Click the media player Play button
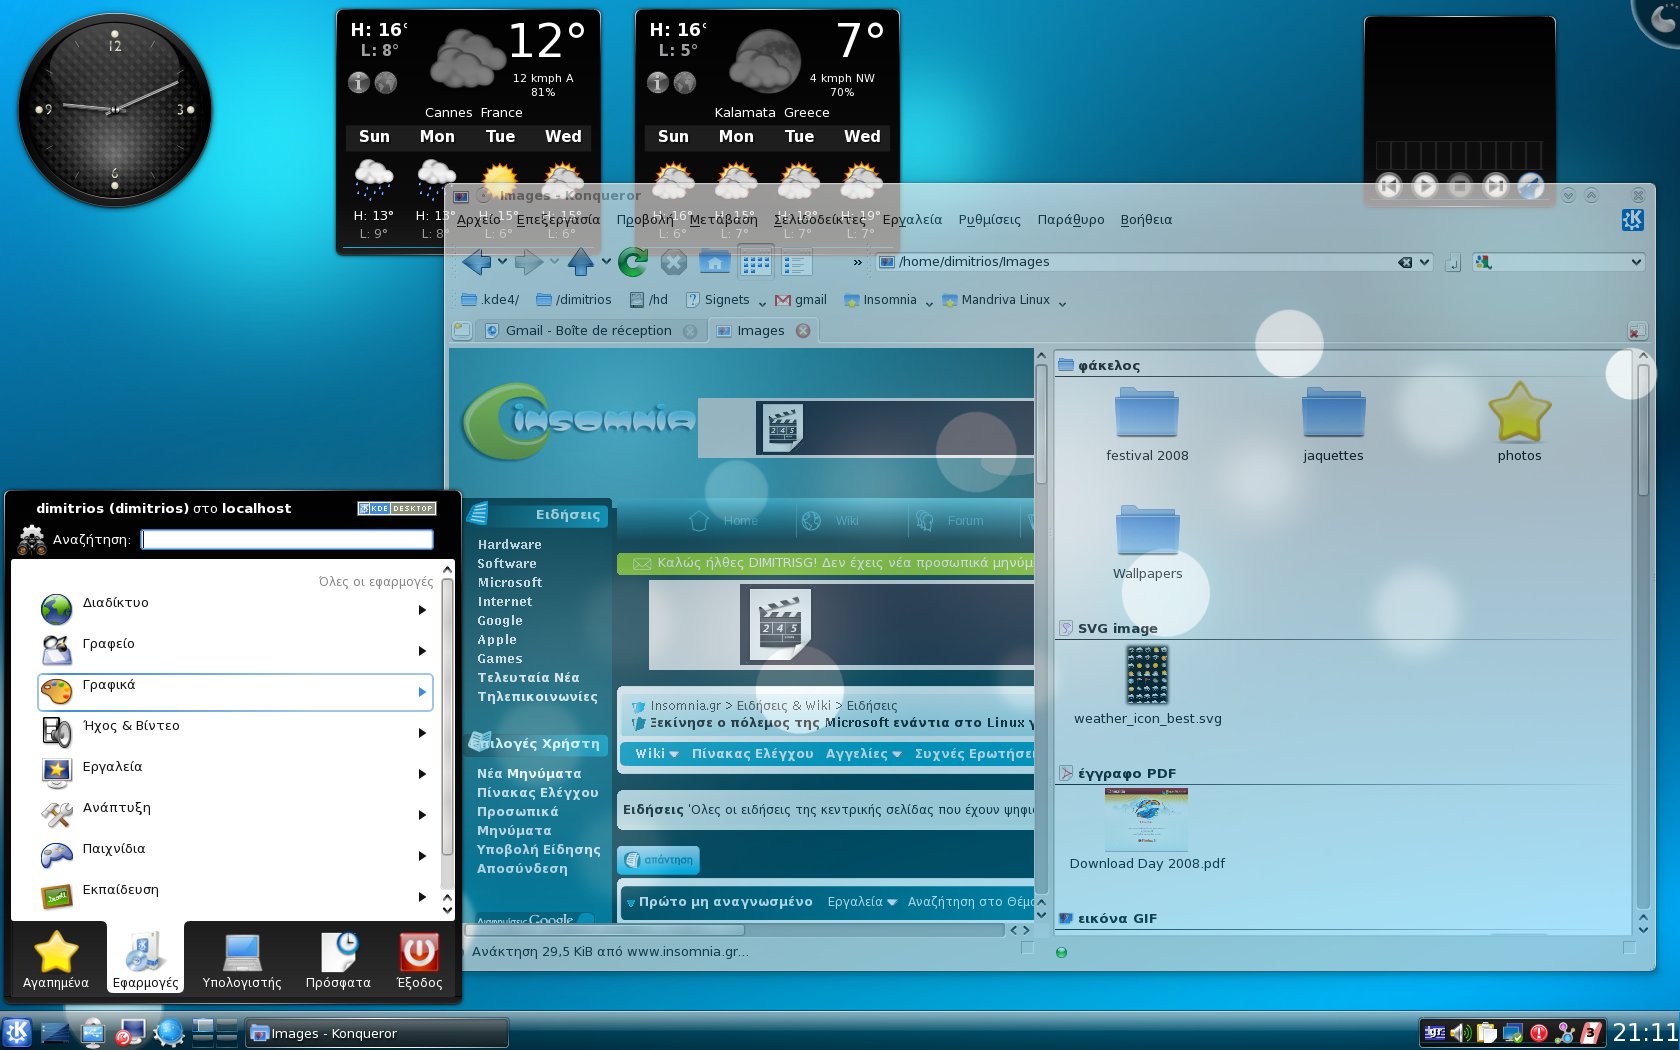1680x1050 pixels. coord(1424,185)
